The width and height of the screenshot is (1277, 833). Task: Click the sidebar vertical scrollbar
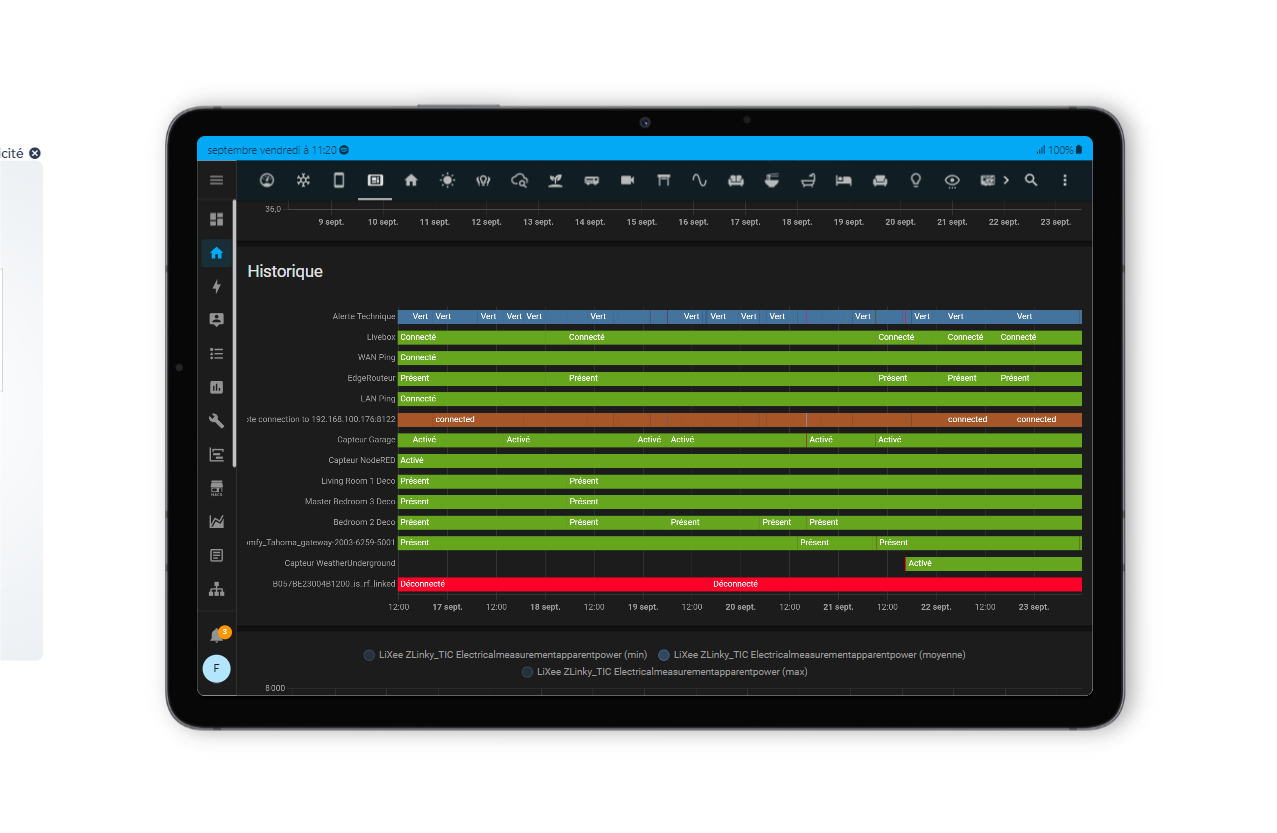[x=235, y=333]
